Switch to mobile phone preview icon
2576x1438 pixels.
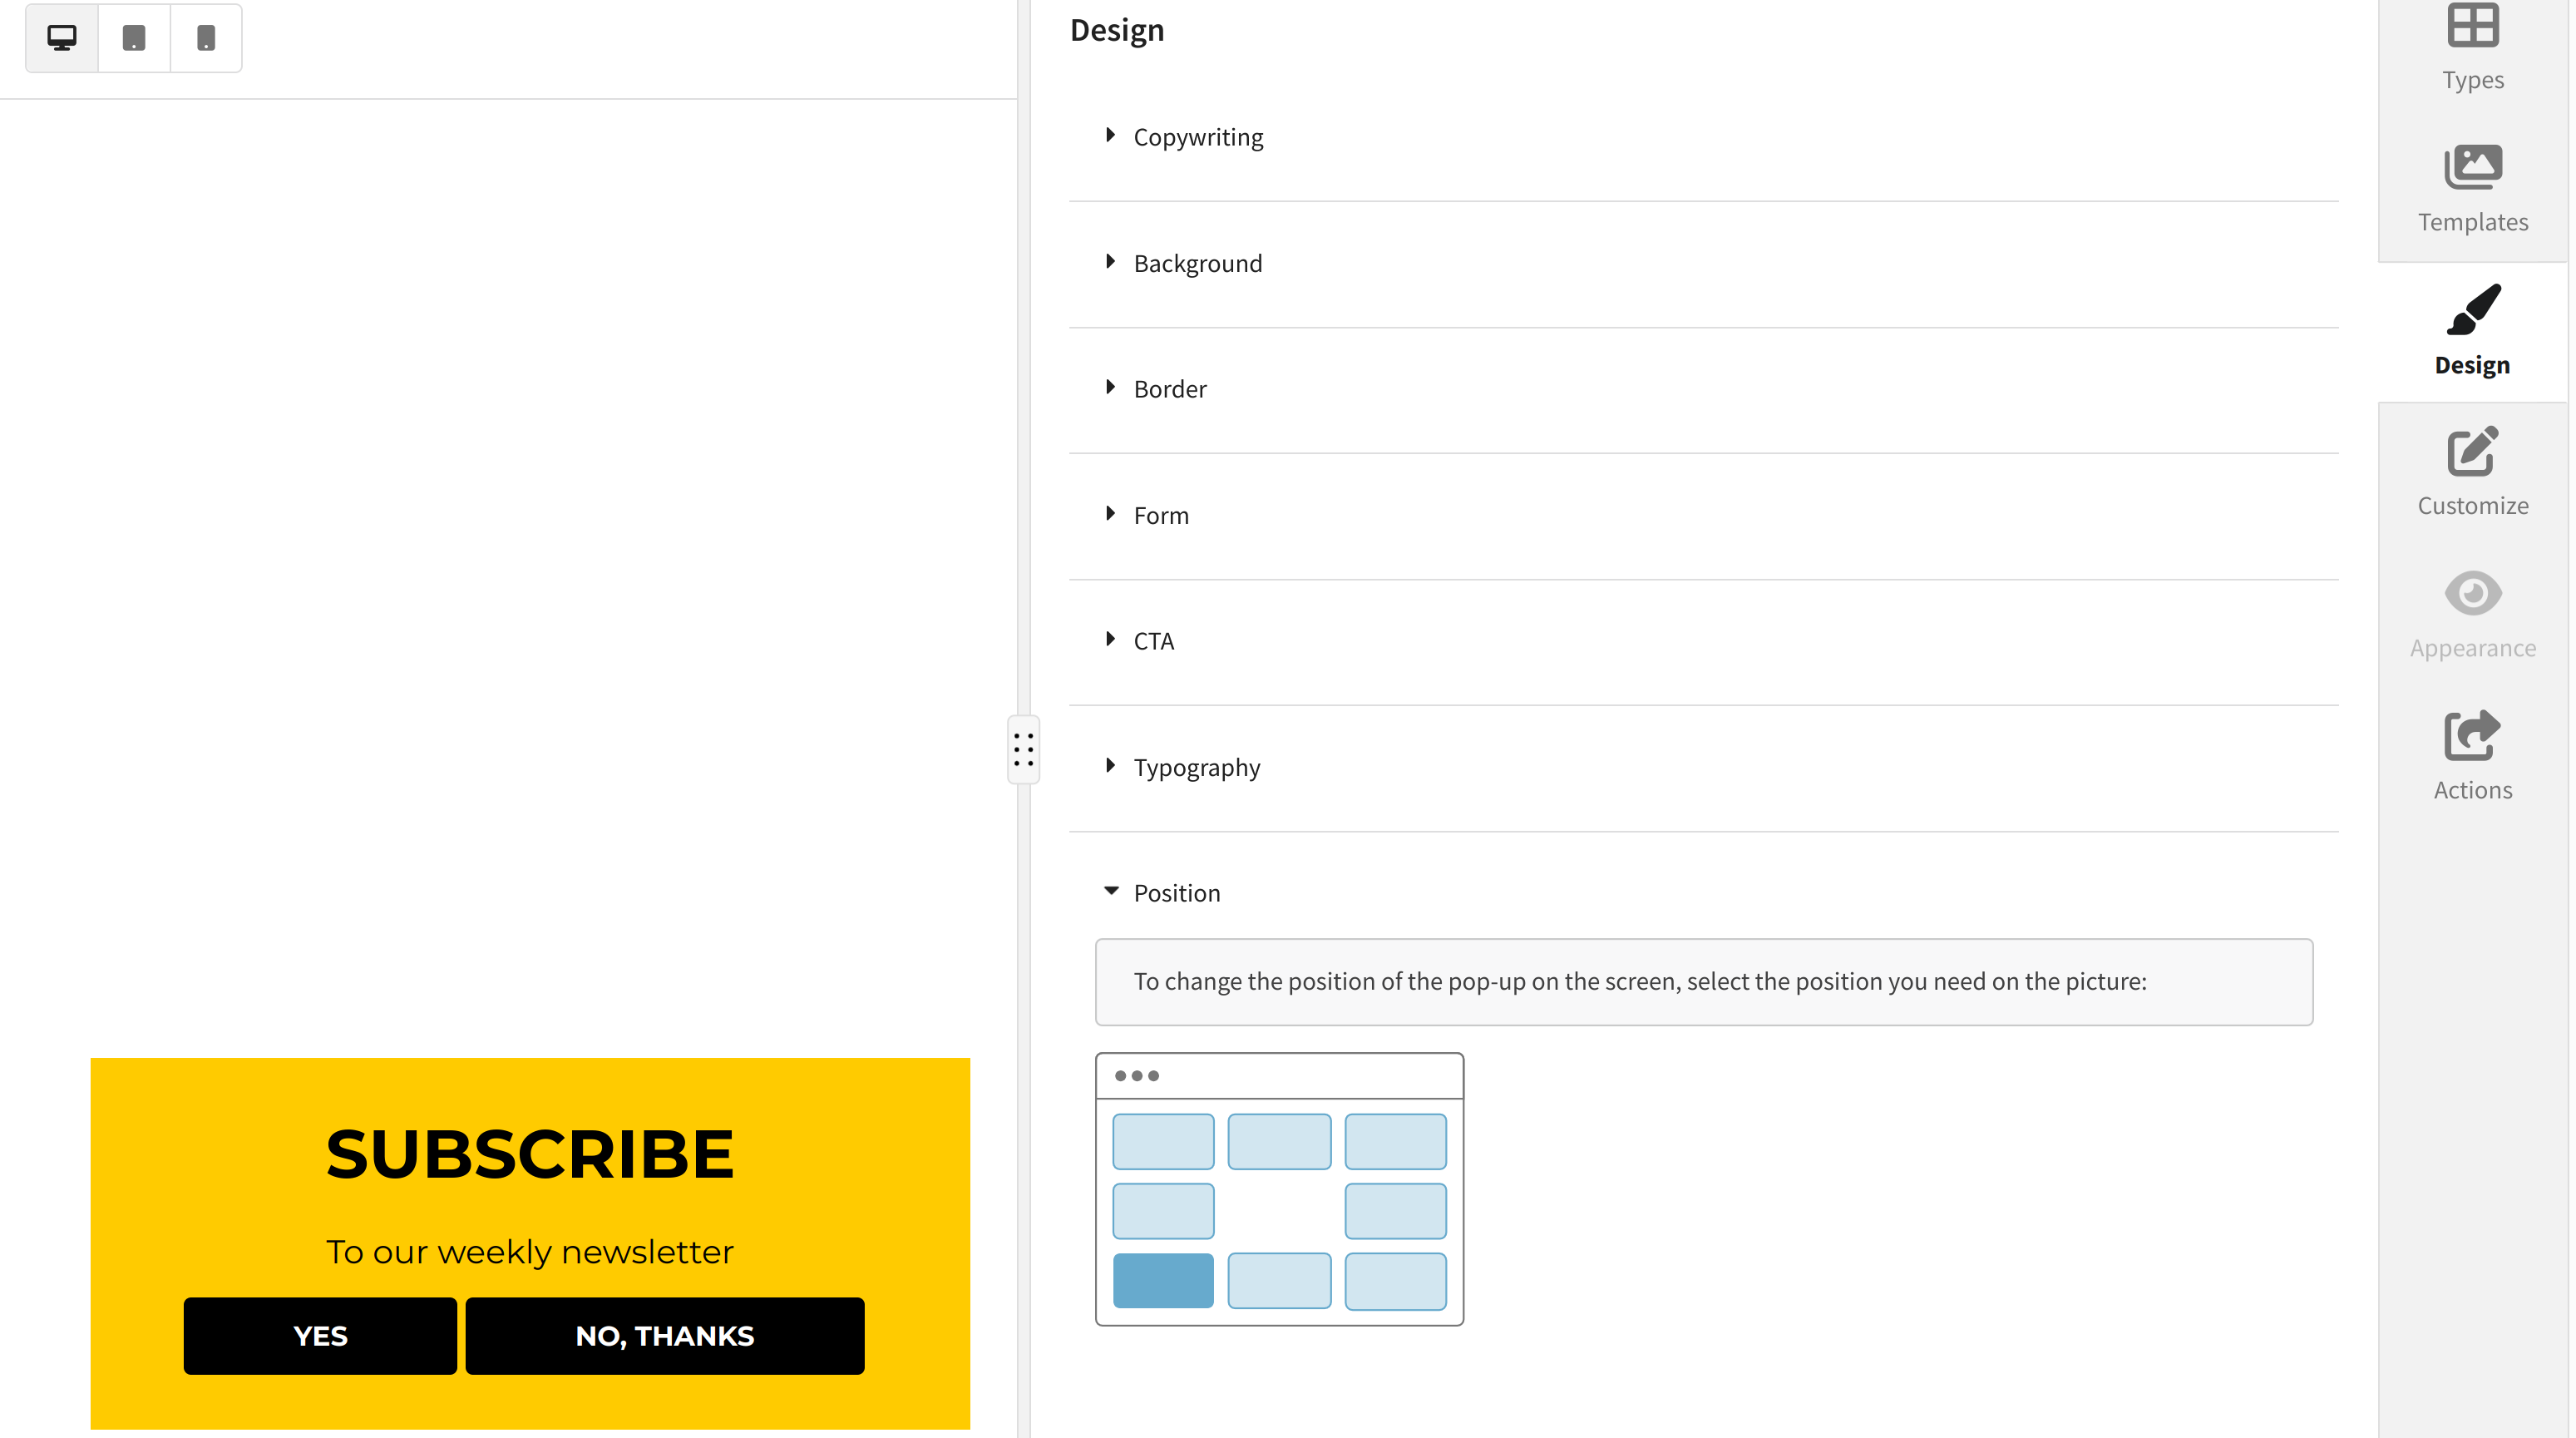pyautogui.click(x=206, y=38)
